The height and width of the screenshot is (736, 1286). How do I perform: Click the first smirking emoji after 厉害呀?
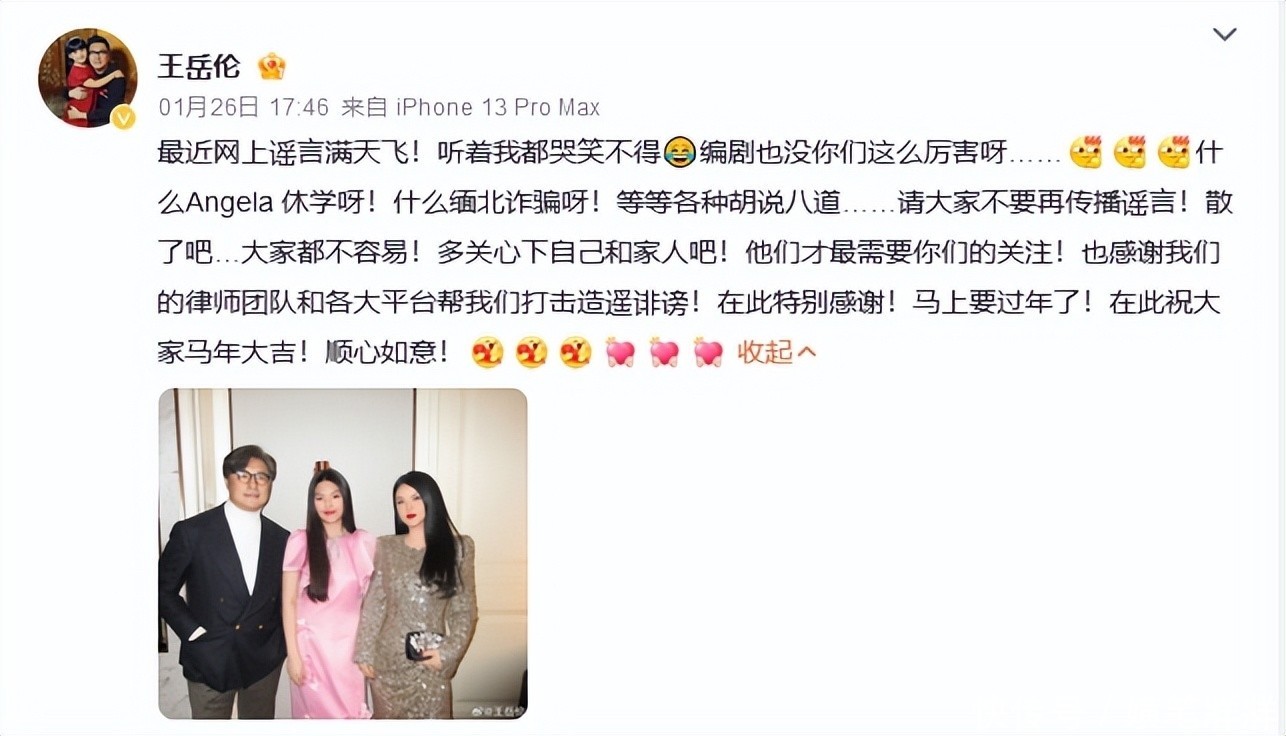[x=1085, y=153]
